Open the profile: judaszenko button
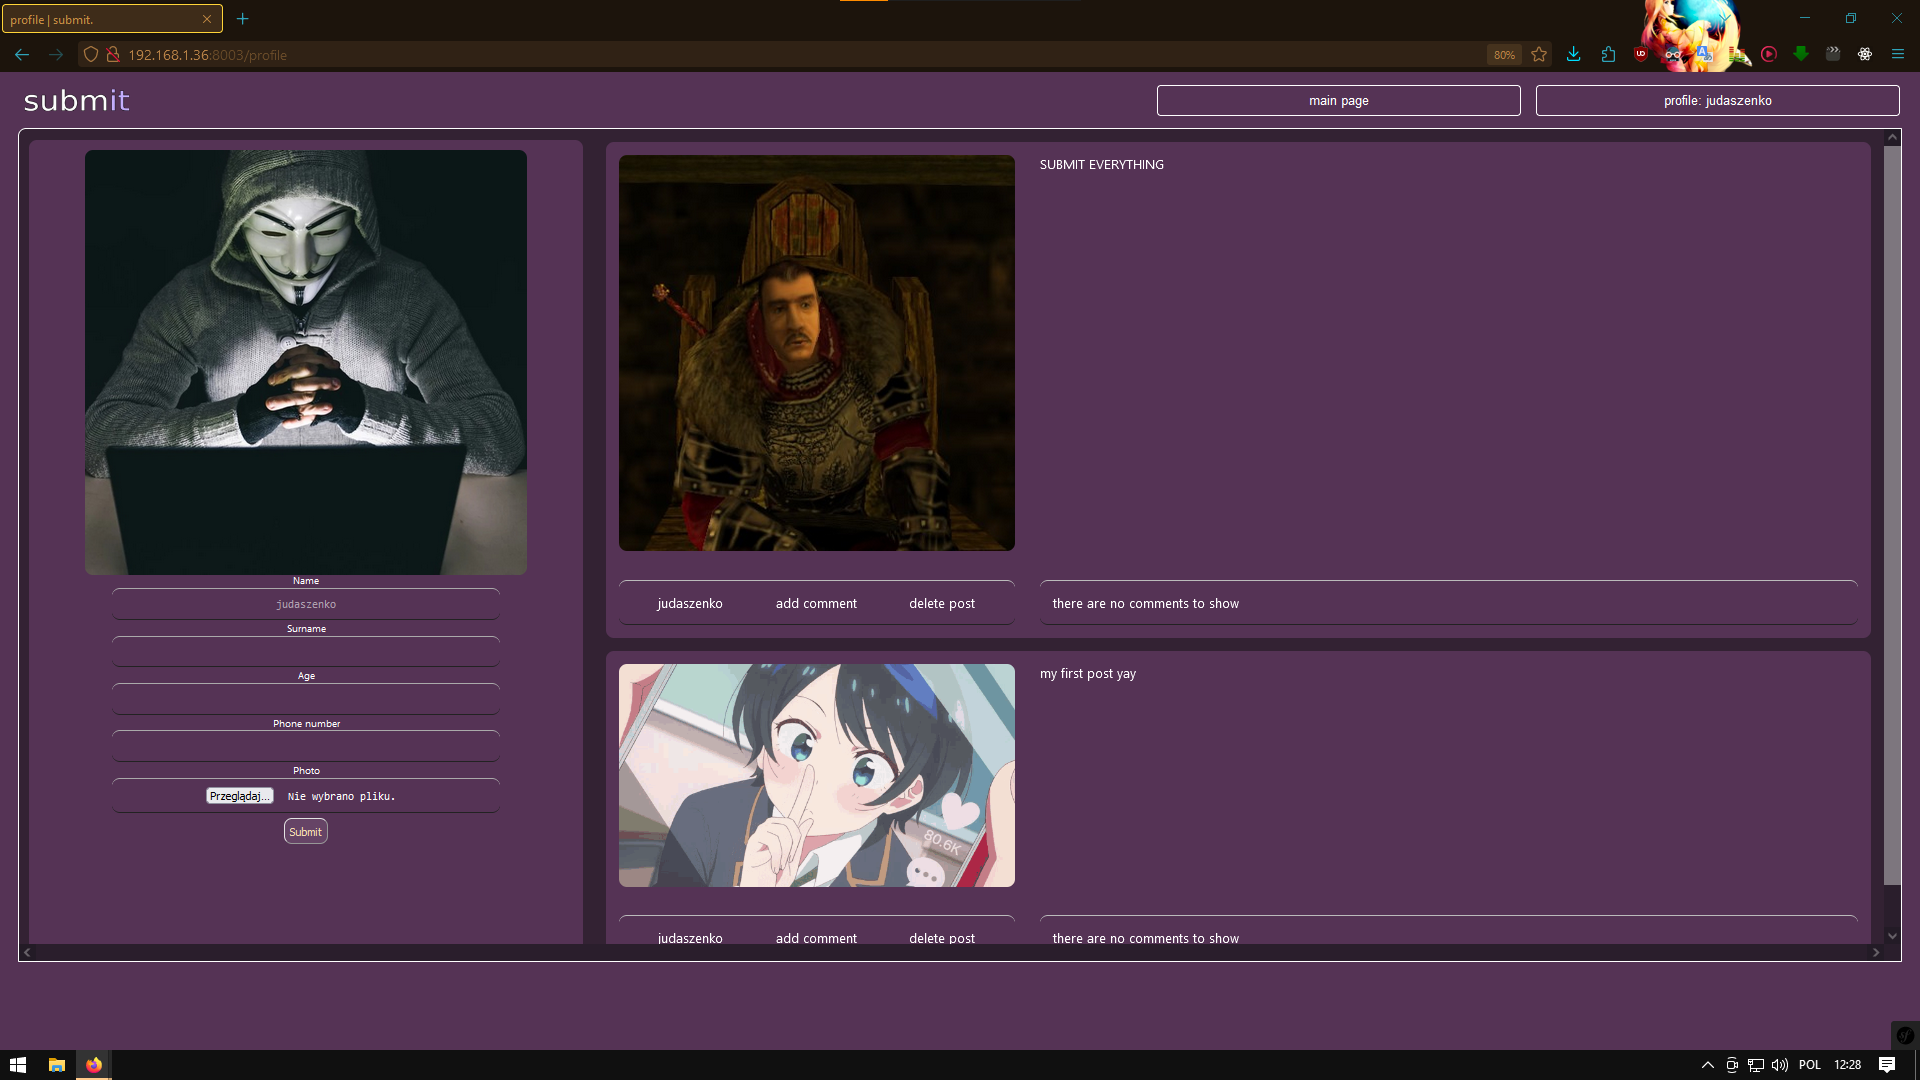Image resolution: width=1920 pixels, height=1080 pixels. pyautogui.click(x=1717, y=100)
